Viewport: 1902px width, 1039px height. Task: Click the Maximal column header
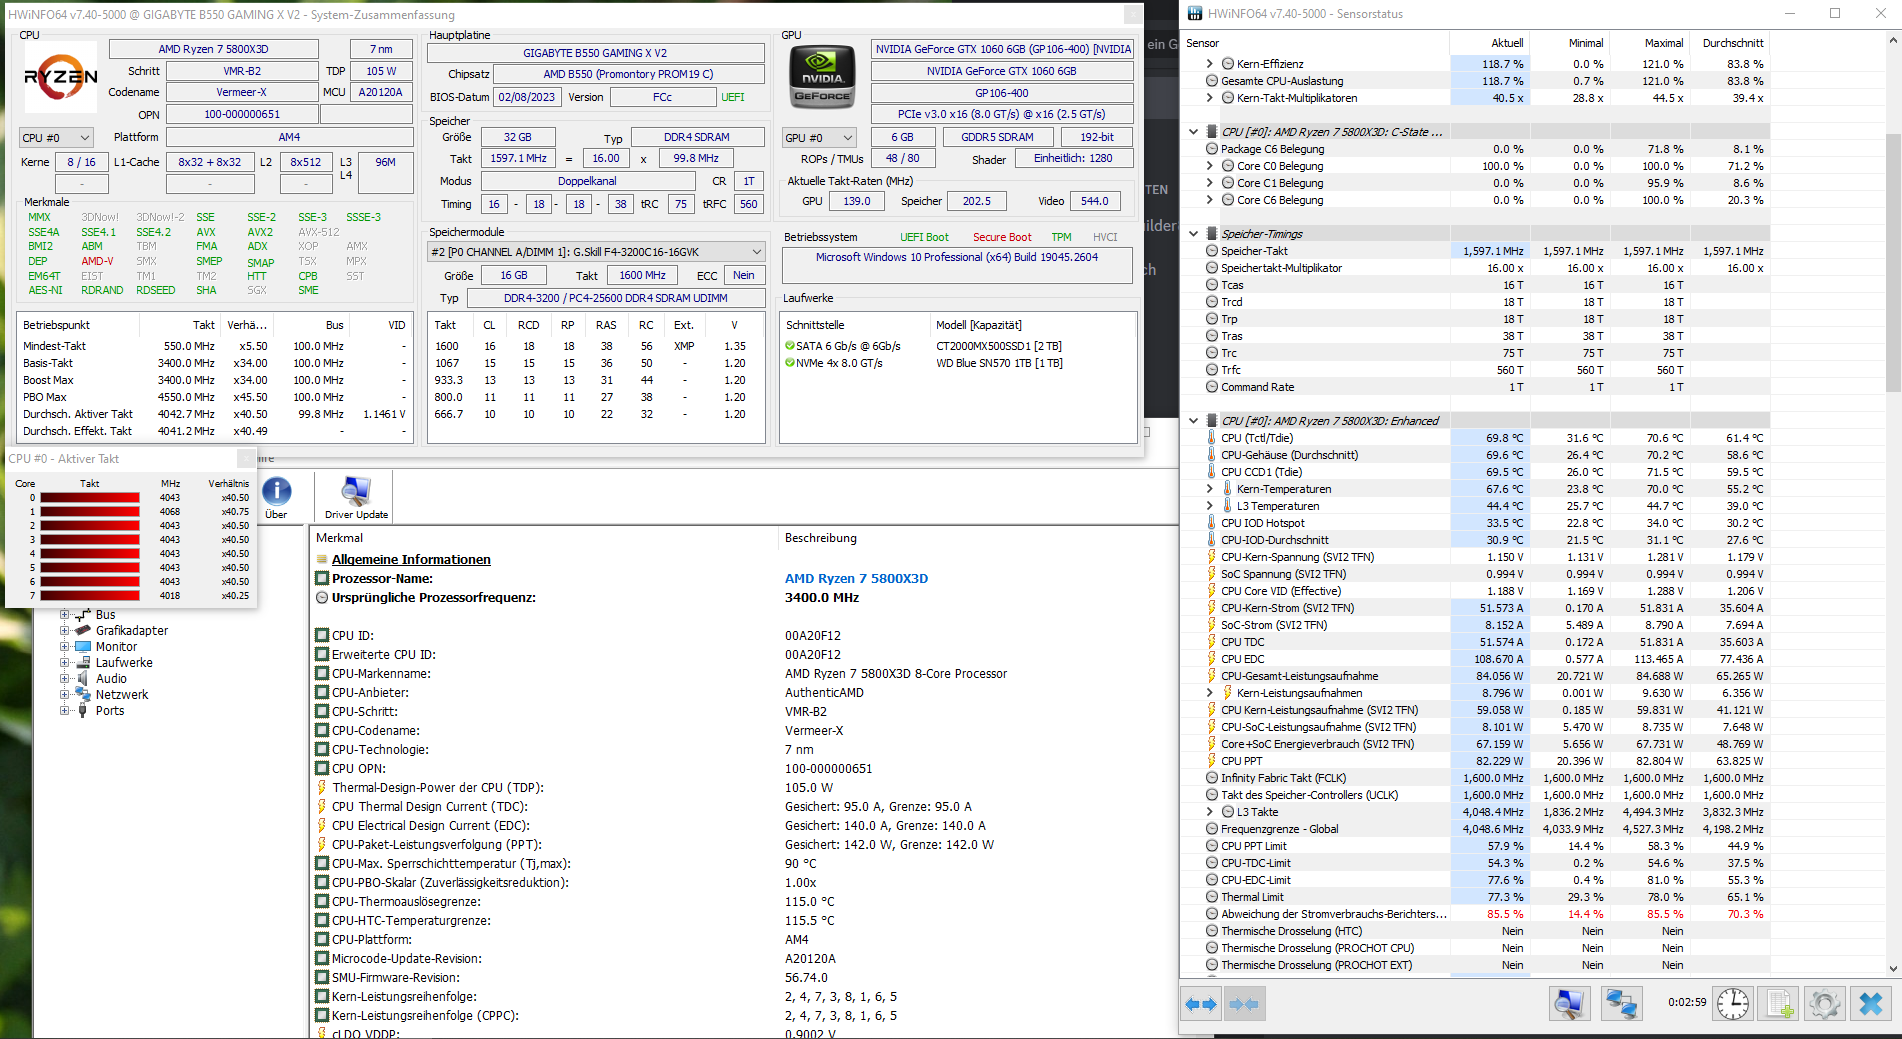coord(1649,43)
